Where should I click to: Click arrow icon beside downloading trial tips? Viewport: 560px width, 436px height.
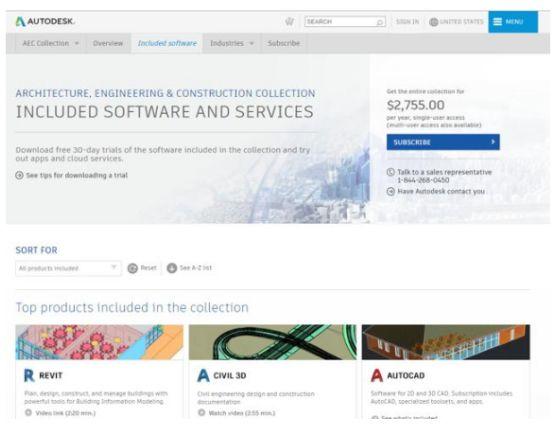[x=19, y=175]
